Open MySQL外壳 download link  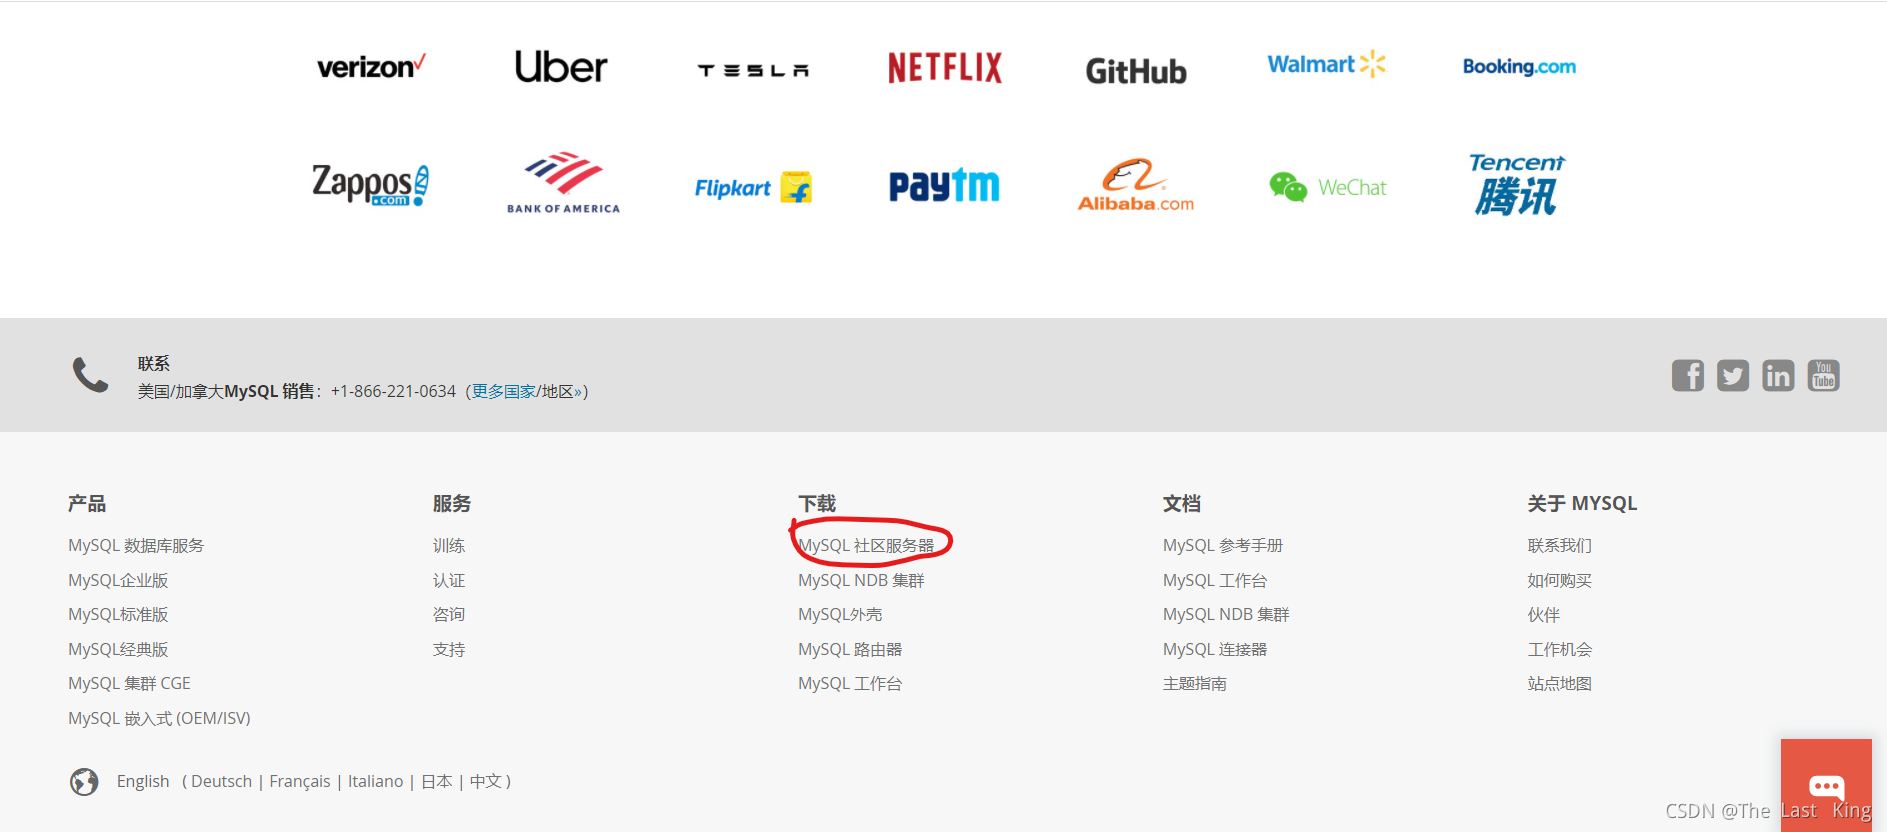[x=840, y=614]
